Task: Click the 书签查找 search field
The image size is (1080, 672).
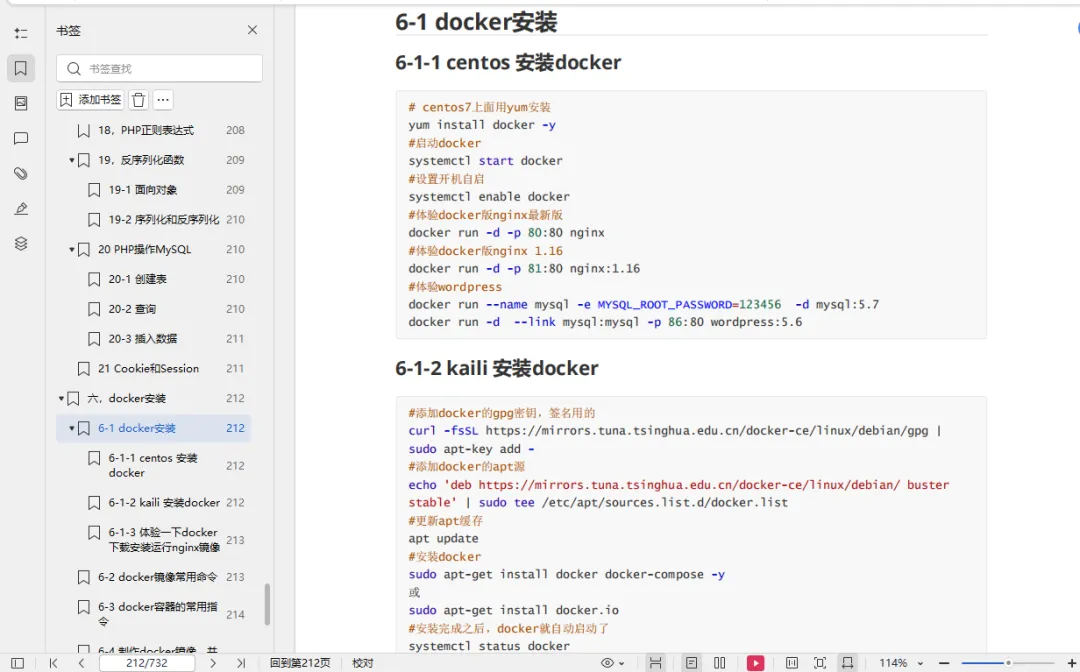Action: [x=159, y=68]
